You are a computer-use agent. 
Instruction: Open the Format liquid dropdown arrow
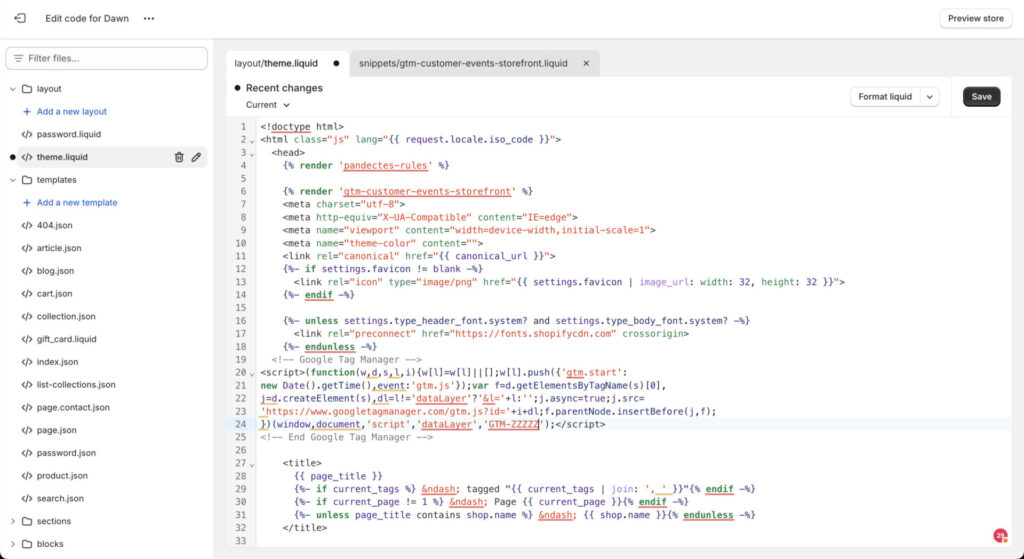[930, 97]
